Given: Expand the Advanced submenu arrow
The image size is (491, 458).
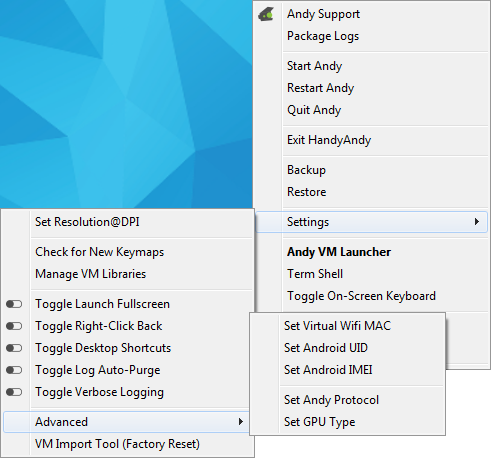Looking at the screenshot, I should (240, 422).
